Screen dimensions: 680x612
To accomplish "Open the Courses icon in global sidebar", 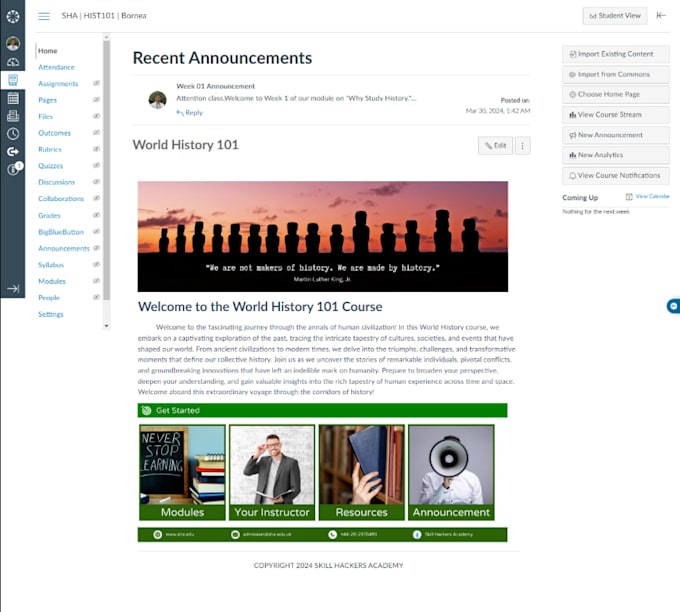I will [x=13, y=80].
